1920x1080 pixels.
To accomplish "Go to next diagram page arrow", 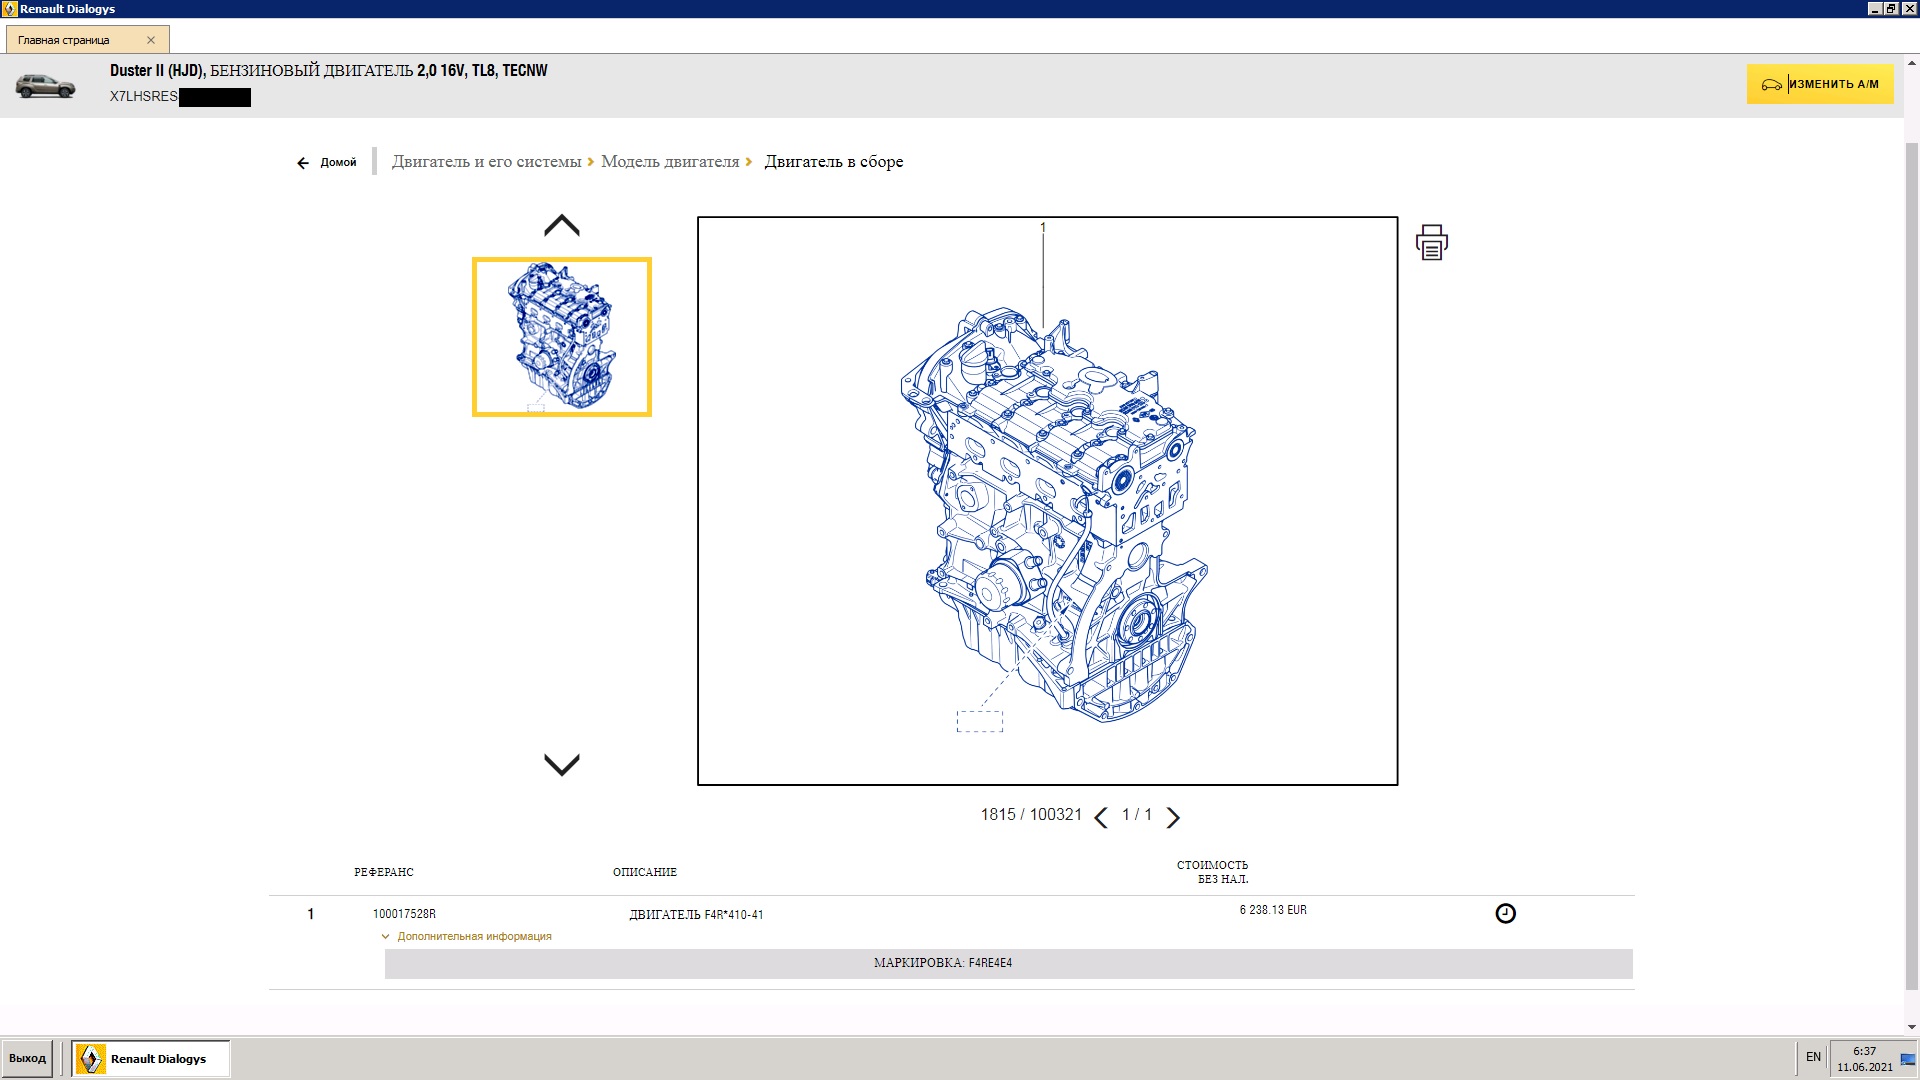I will (x=1173, y=818).
